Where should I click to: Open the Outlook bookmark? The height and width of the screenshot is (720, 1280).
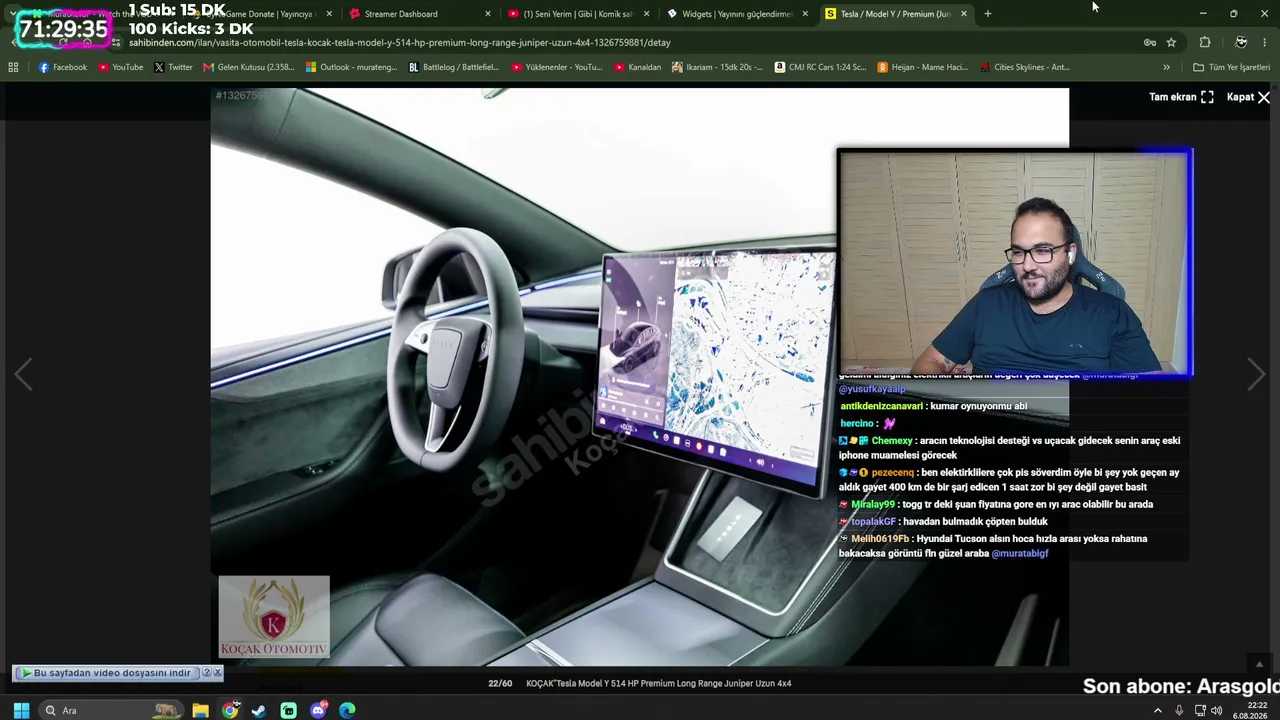pyautogui.click(x=351, y=67)
